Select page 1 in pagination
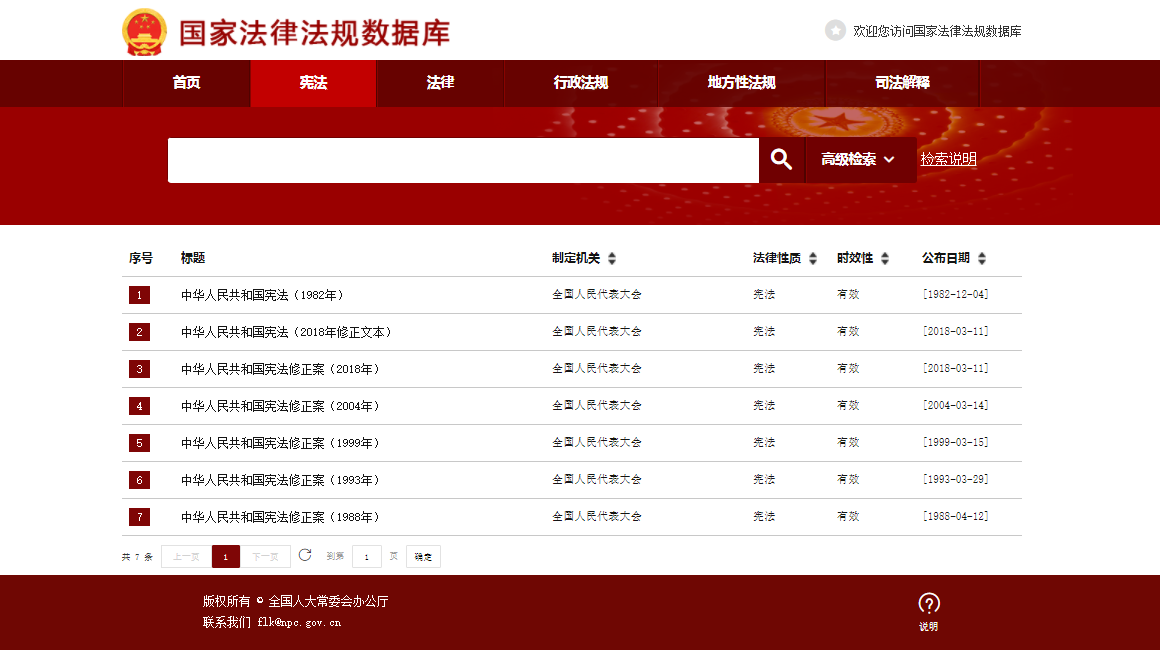Image resolution: width=1160 pixels, height=650 pixels. coord(226,557)
